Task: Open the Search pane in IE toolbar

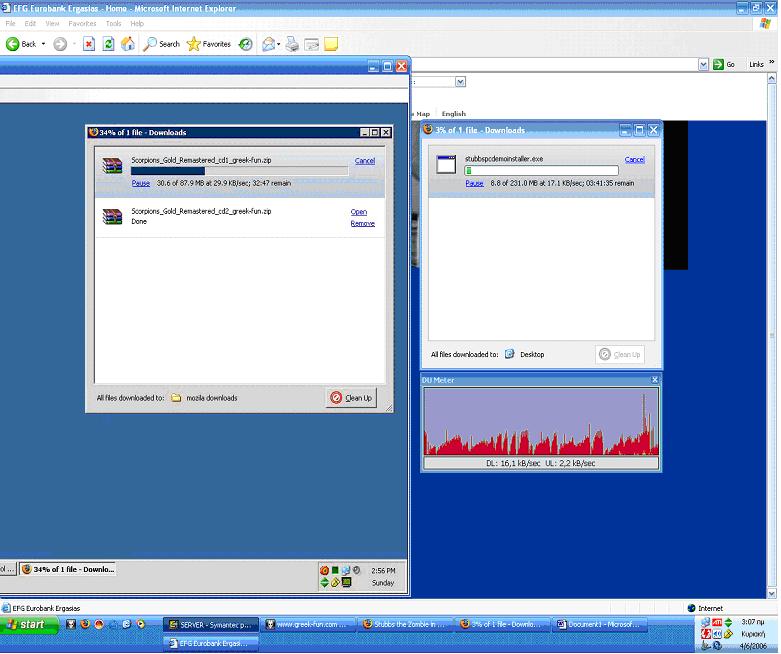Action: click(x=161, y=44)
